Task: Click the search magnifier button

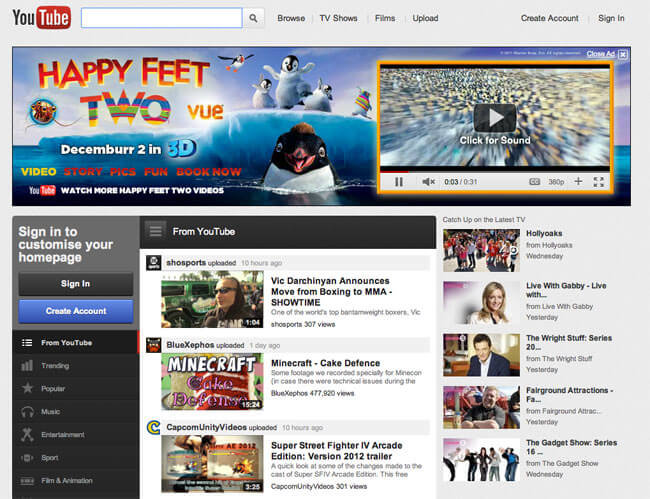Action: pyautogui.click(x=254, y=18)
